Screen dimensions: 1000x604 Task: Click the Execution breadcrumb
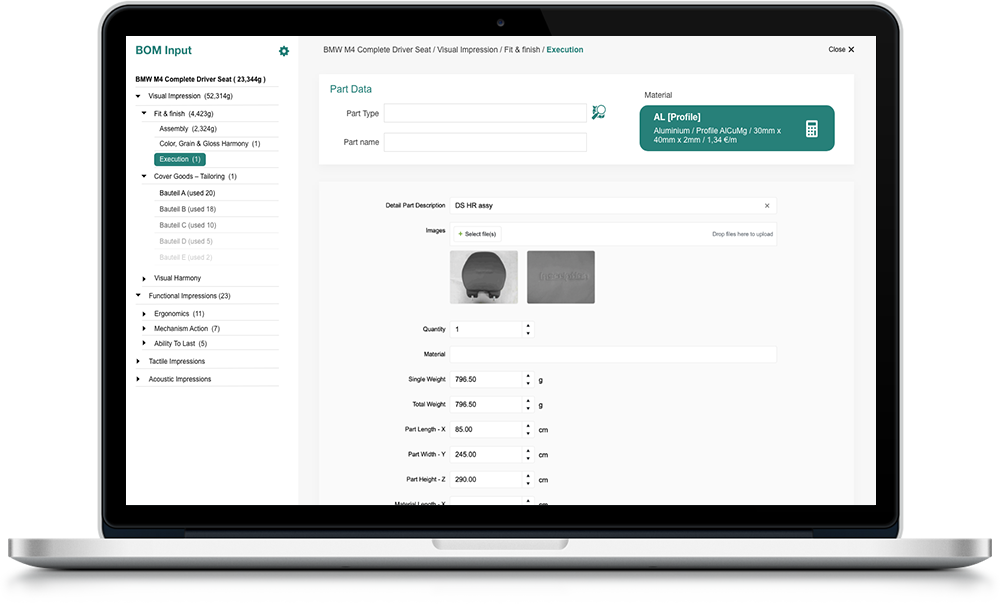pos(564,50)
